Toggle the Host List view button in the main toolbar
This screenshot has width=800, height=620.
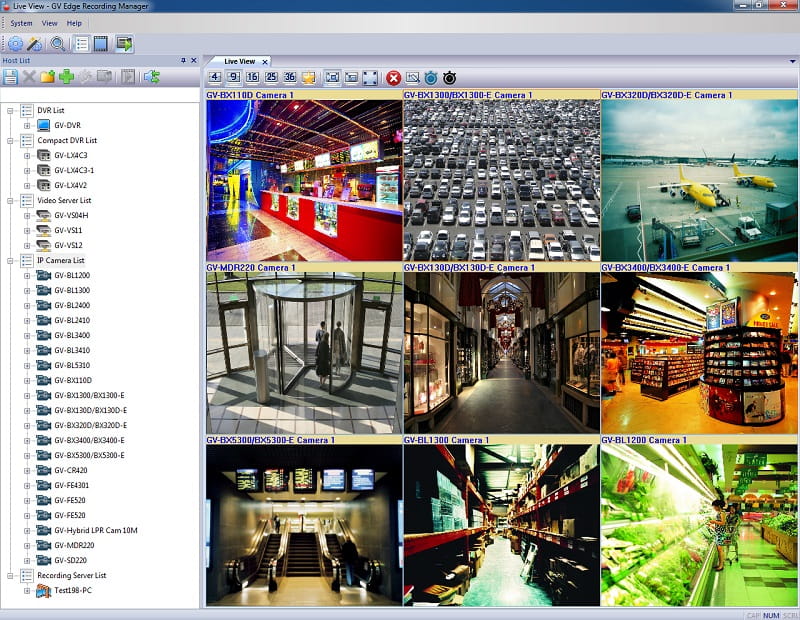click(x=82, y=43)
